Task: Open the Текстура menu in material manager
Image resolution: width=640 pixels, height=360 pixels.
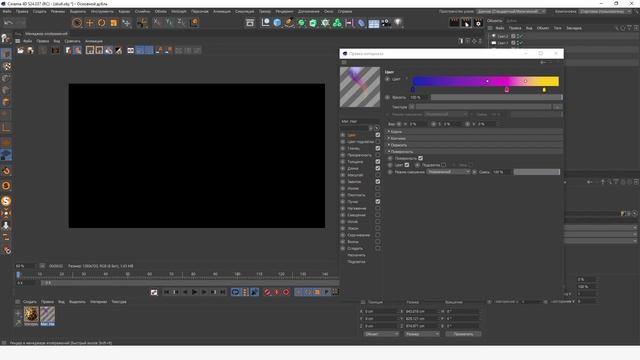Action: 119,302
